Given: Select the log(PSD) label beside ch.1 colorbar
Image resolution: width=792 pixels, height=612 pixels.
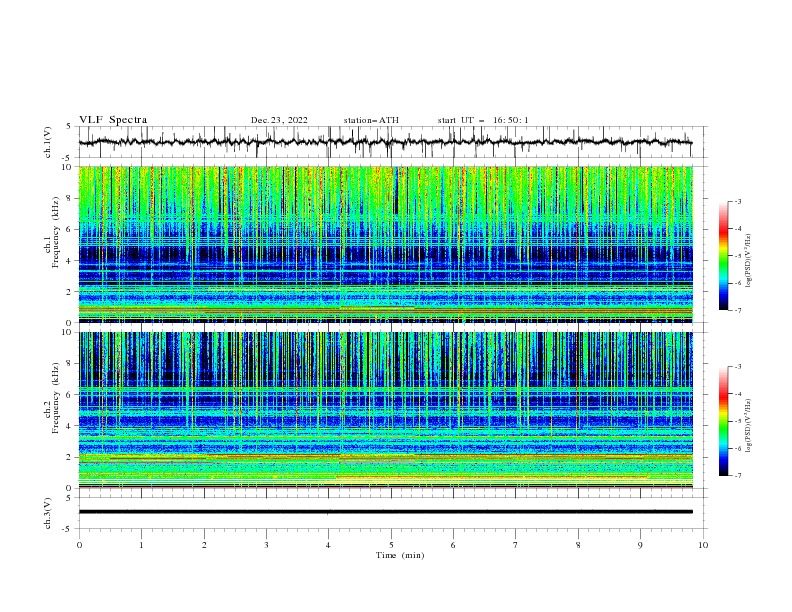Looking at the screenshot, I should tap(748, 260).
